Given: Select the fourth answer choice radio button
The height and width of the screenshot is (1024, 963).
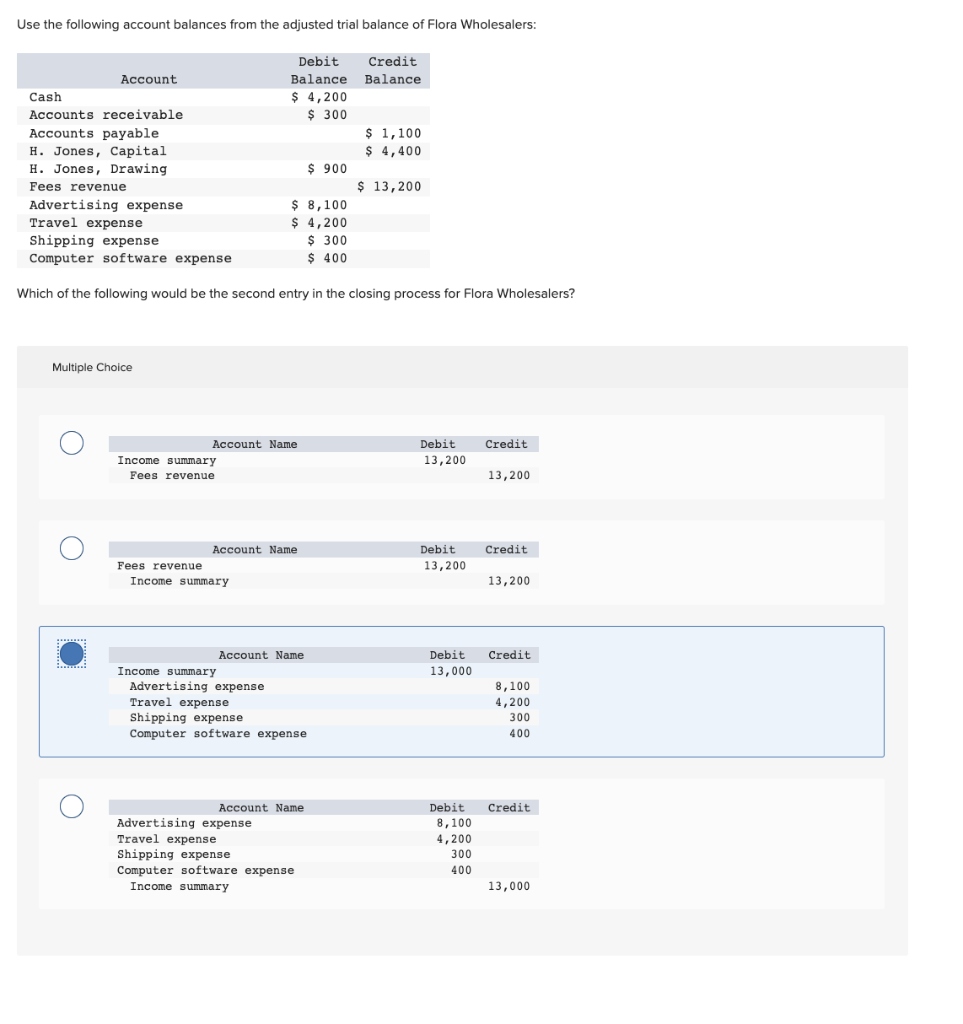Looking at the screenshot, I should tap(71, 806).
